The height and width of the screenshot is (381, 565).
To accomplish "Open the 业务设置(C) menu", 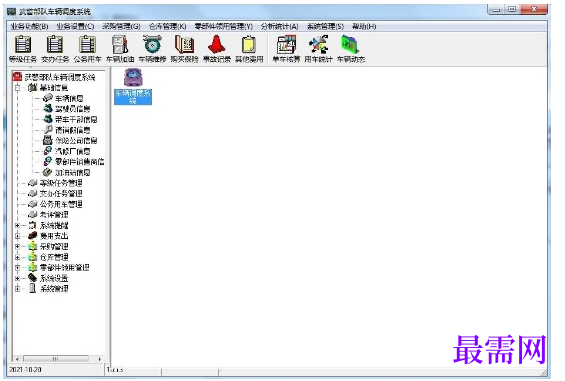I will click(x=75, y=26).
